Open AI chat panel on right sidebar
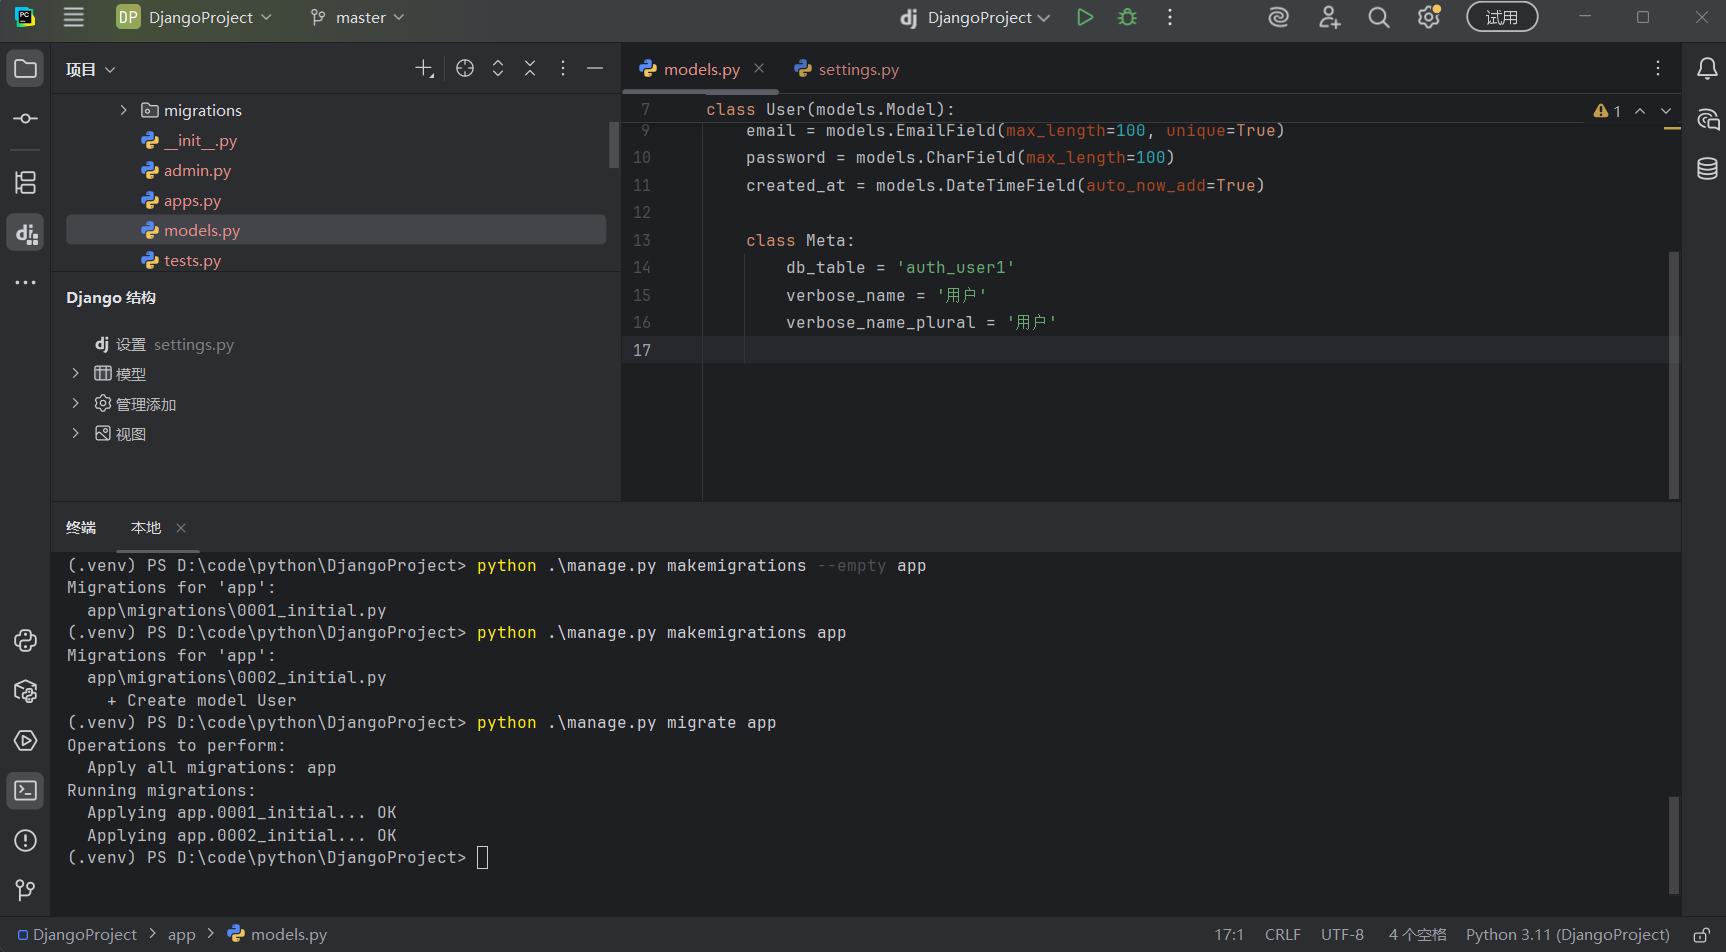 1707,120
